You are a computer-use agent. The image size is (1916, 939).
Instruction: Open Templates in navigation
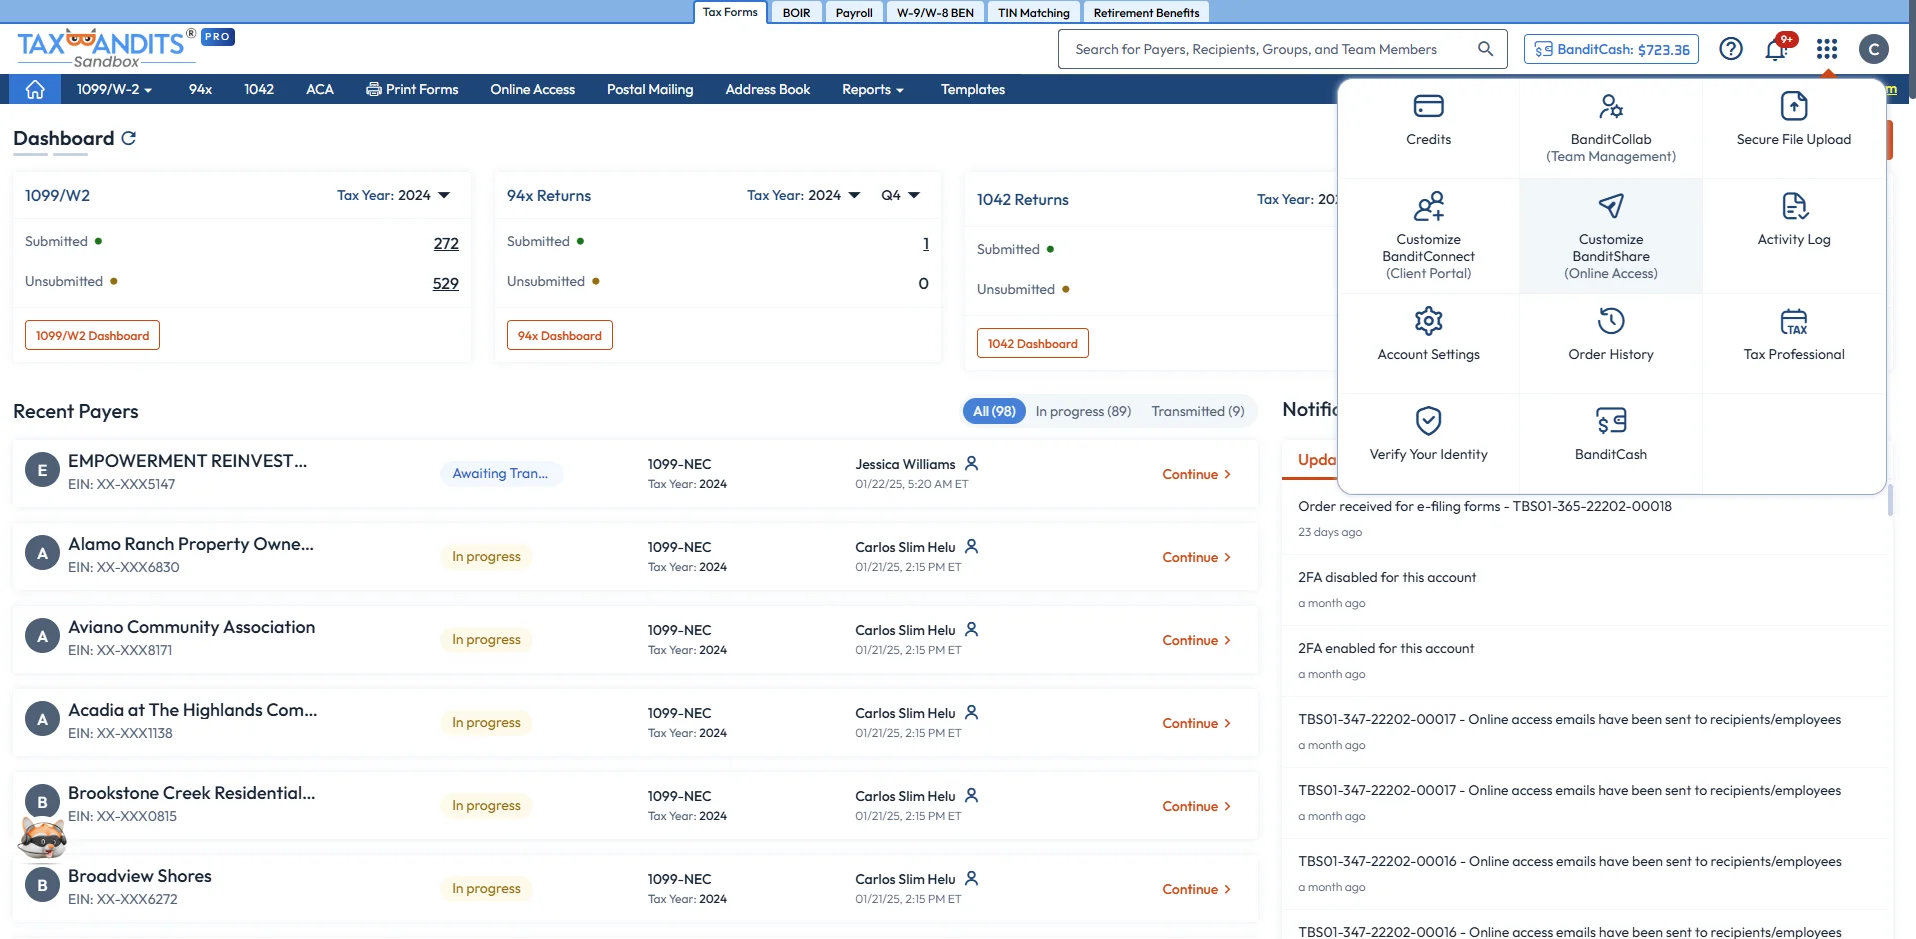coord(972,89)
